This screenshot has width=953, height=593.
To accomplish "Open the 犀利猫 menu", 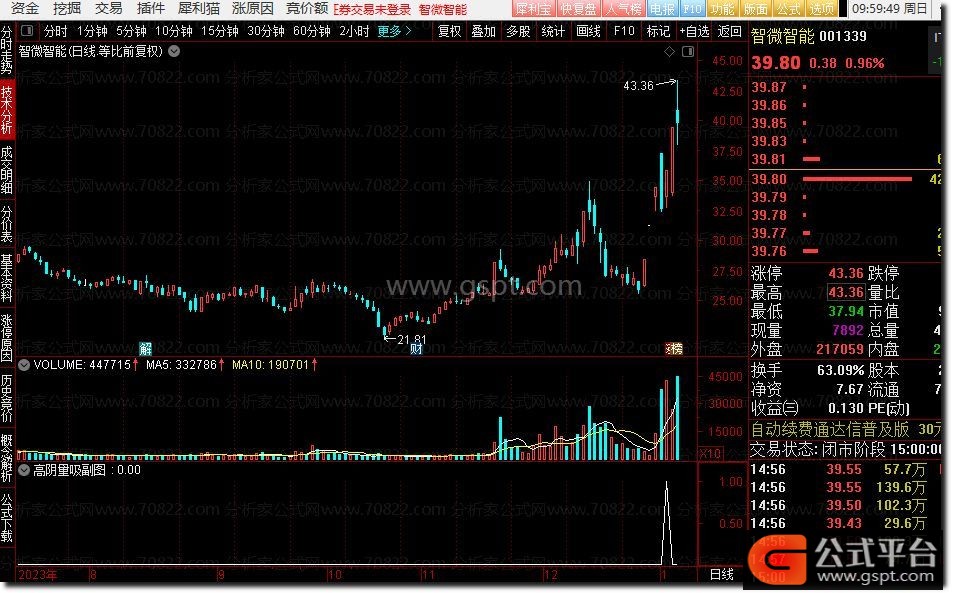I will point(199,9).
